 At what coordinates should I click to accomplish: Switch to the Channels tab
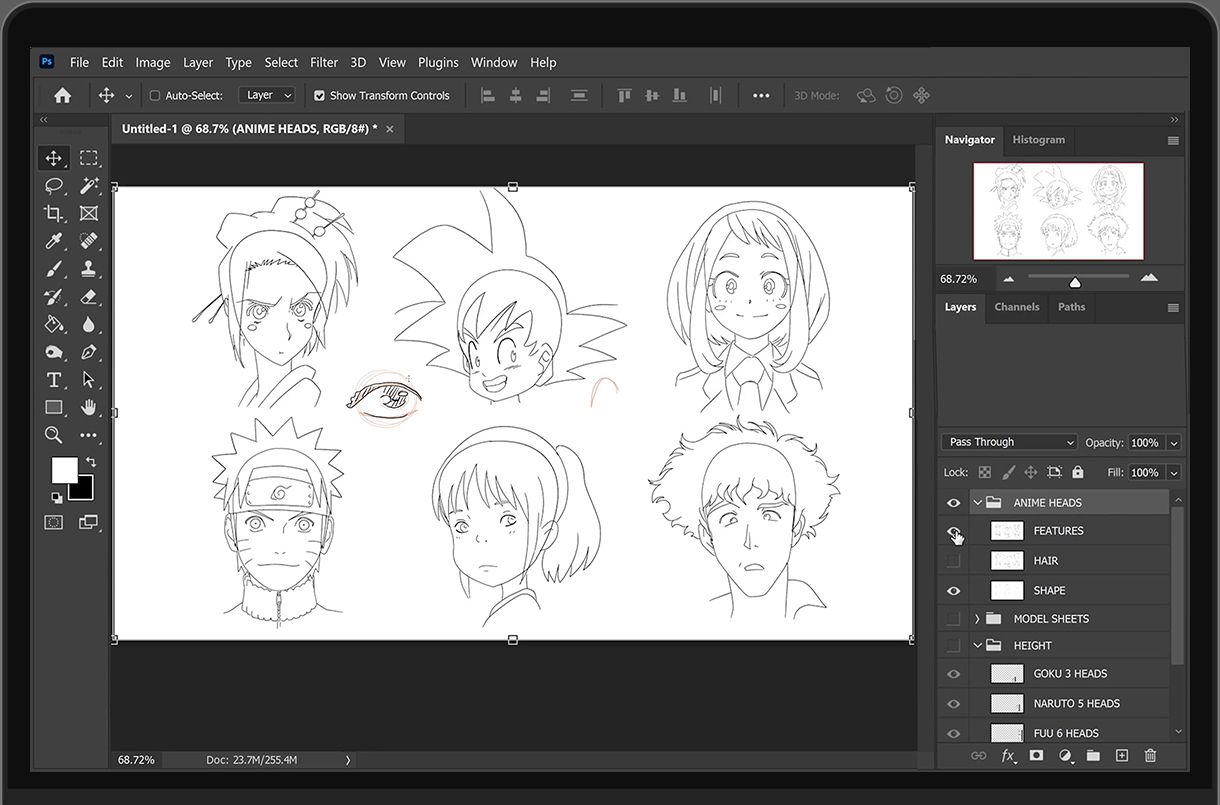coord(1016,307)
